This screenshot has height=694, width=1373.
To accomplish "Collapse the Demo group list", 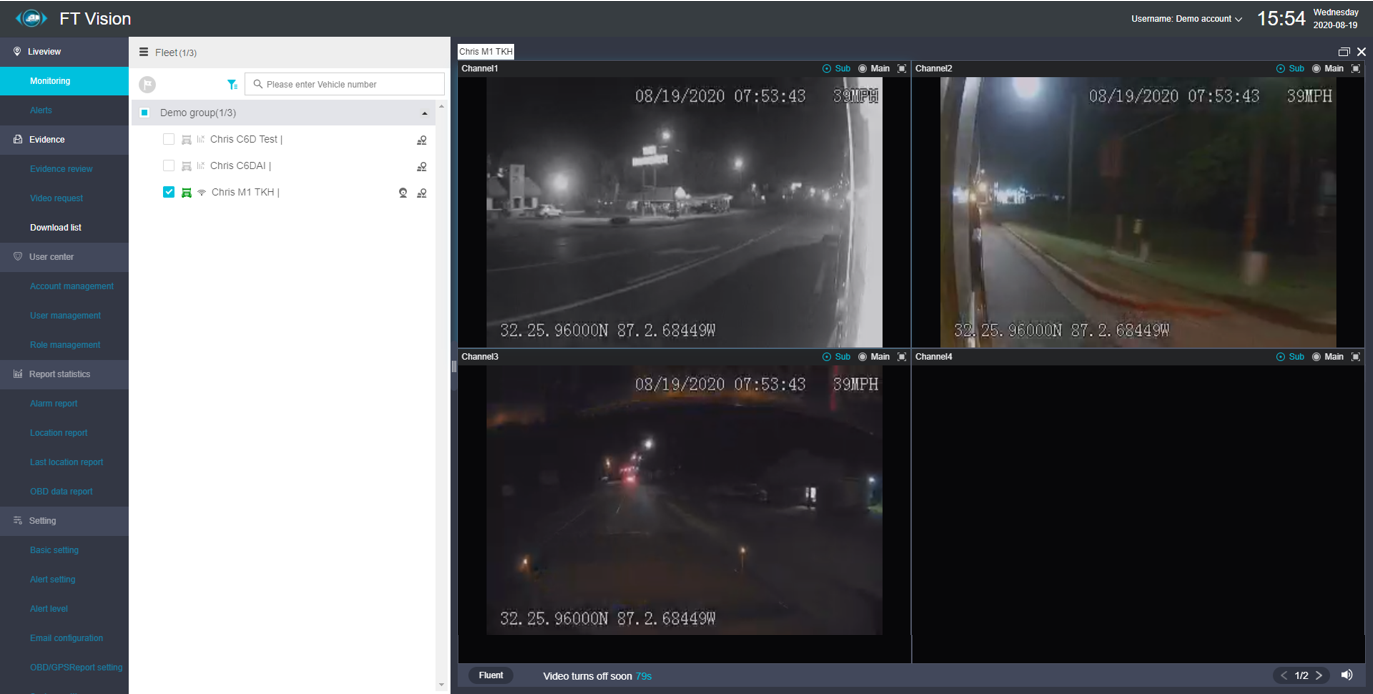I will click(x=424, y=114).
